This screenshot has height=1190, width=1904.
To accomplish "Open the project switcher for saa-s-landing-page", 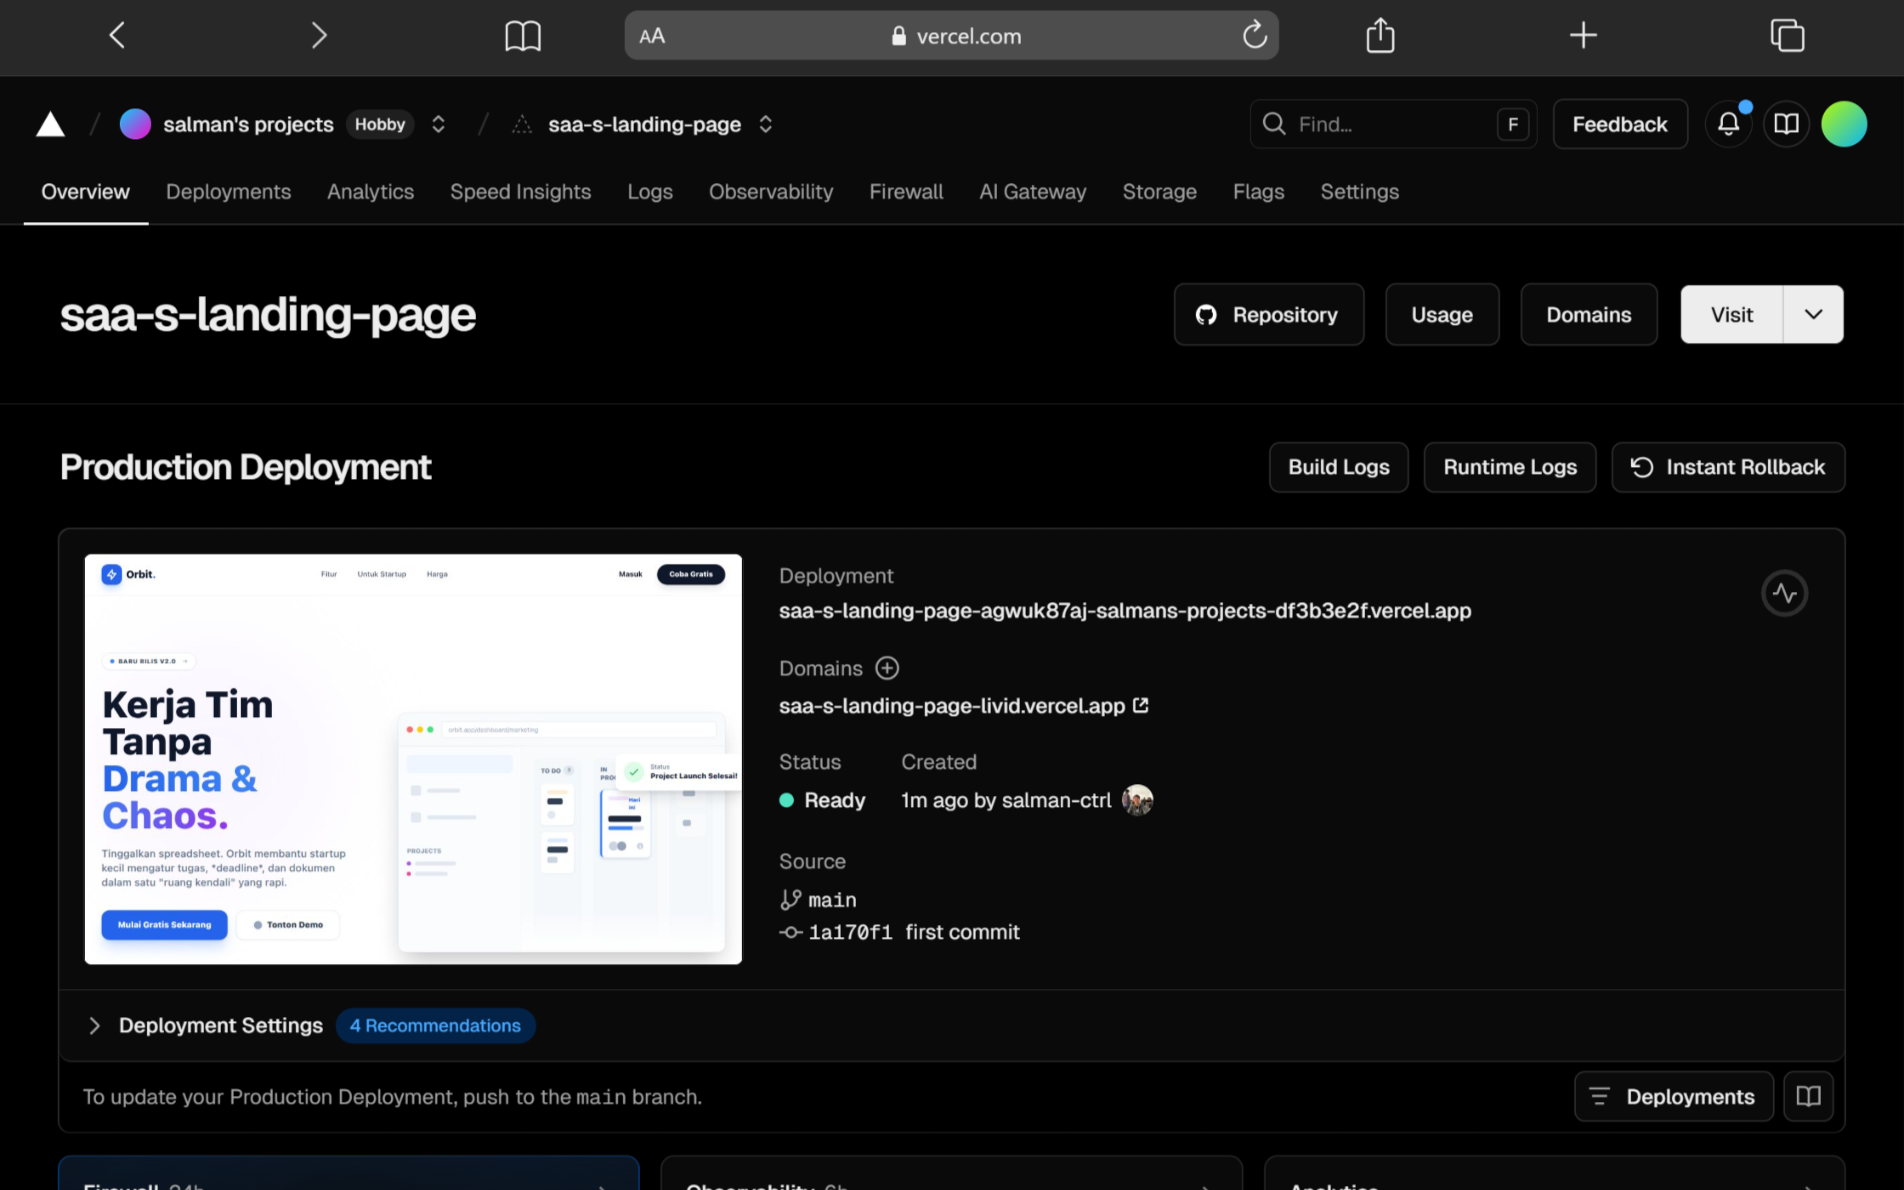I will pyautogui.click(x=766, y=124).
